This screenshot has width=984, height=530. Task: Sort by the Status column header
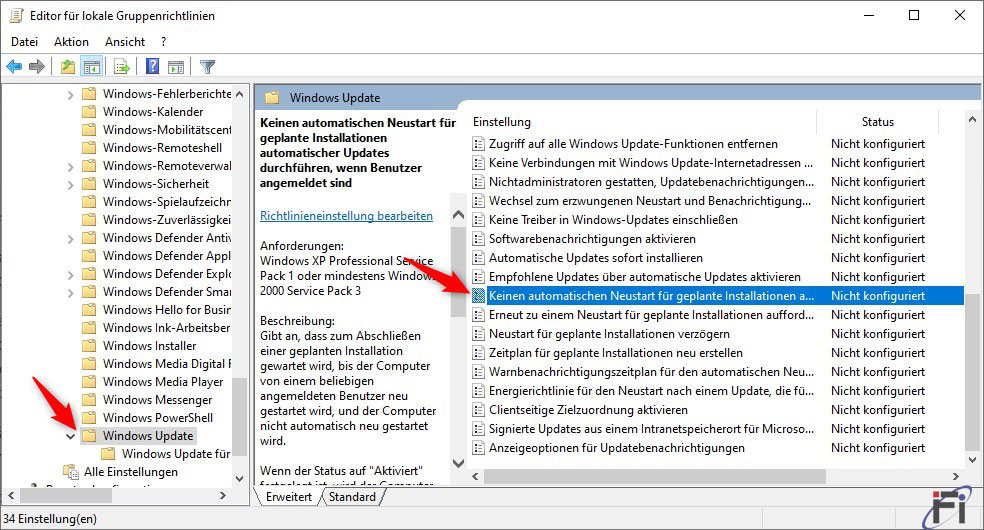[877, 122]
